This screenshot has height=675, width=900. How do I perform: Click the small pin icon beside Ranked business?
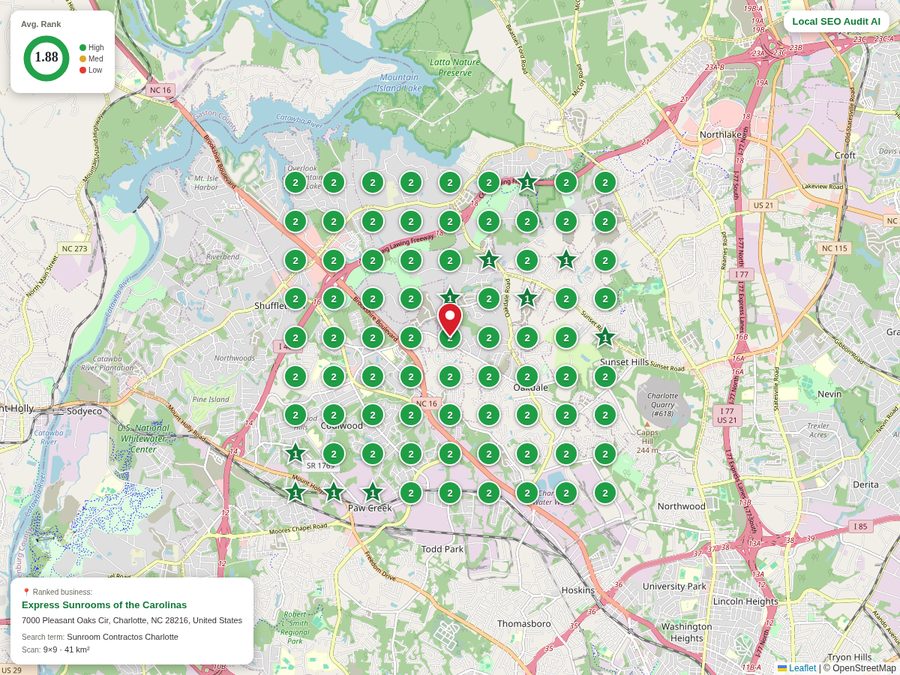(x=26, y=592)
